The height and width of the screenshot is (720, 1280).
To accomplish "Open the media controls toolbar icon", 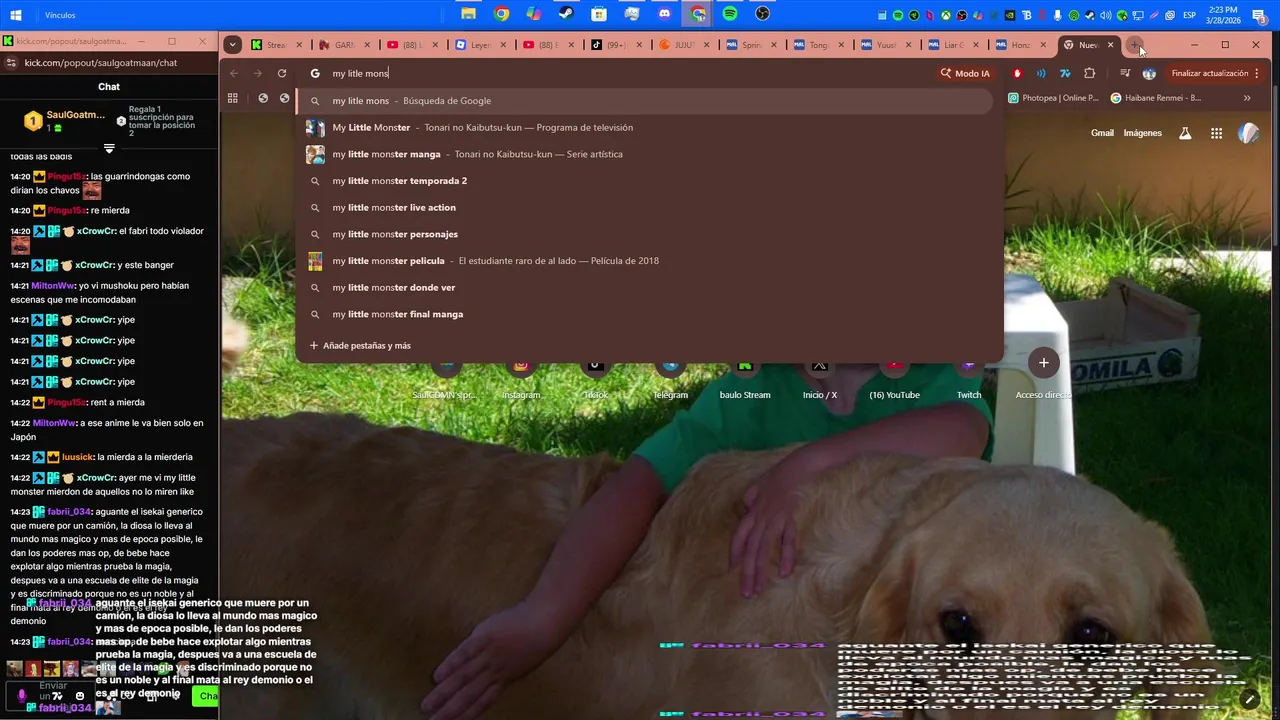I will (x=1125, y=73).
